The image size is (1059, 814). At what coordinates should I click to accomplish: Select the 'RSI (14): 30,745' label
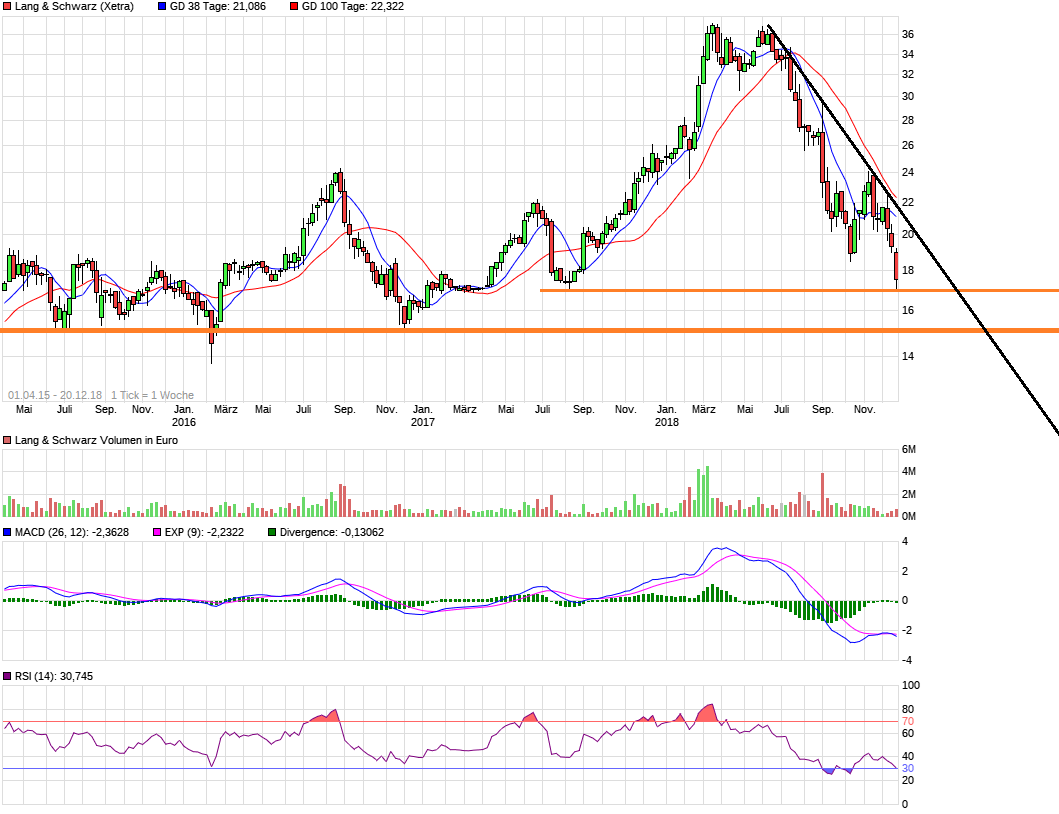[54, 676]
